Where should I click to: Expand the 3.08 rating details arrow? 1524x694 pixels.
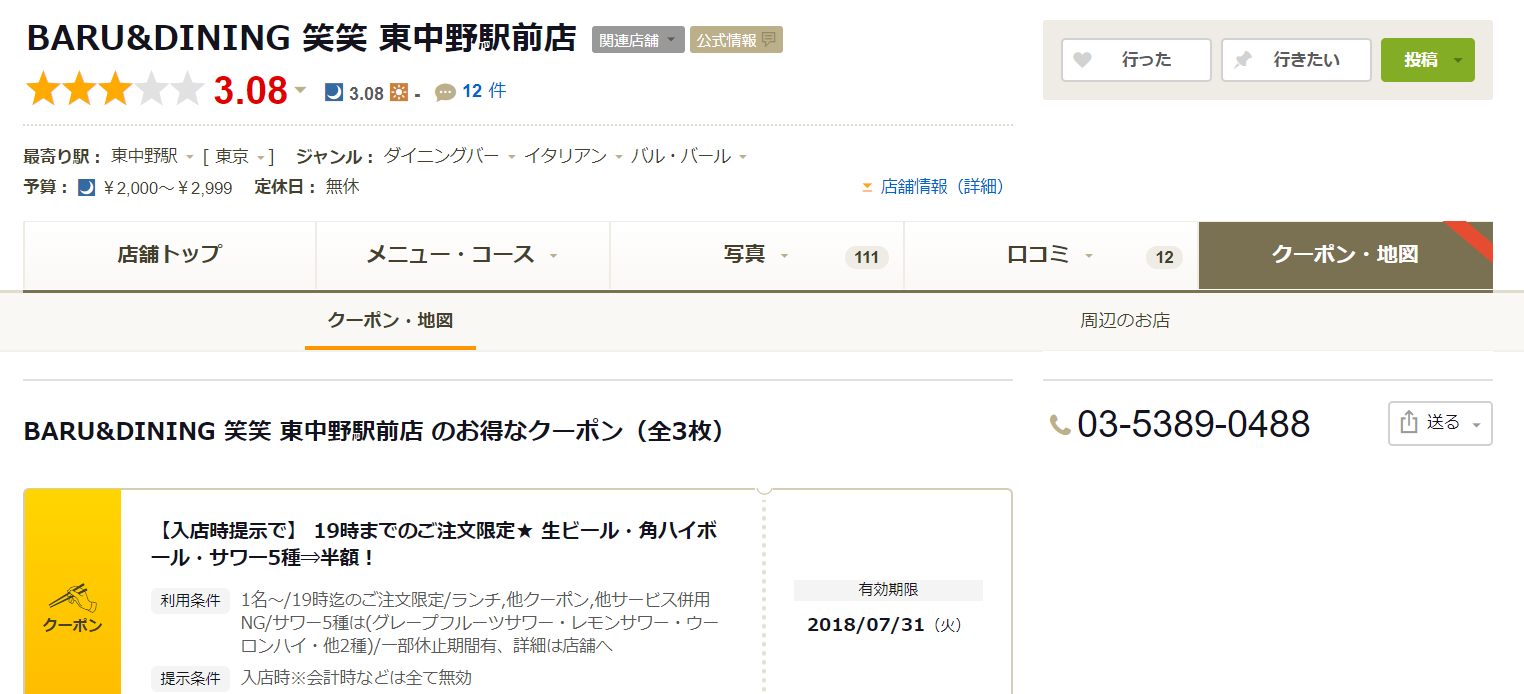[x=300, y=91]
